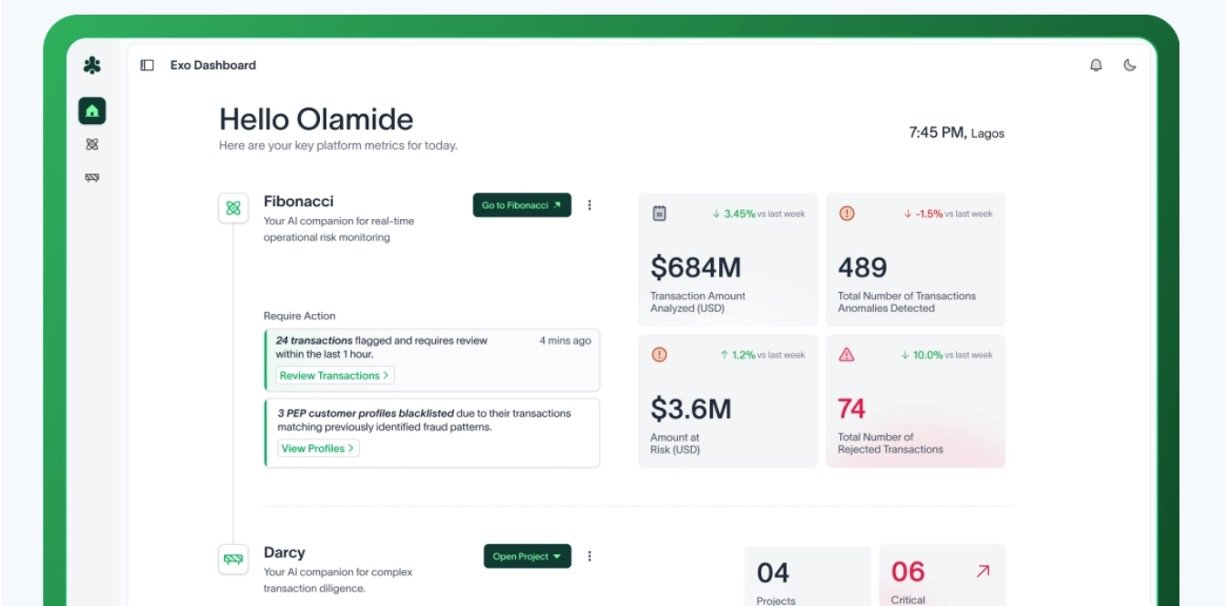Viewport: 1226px width, 606px height.
Task: Click the calendar icon on $684M card
Action: click(659, 213)
